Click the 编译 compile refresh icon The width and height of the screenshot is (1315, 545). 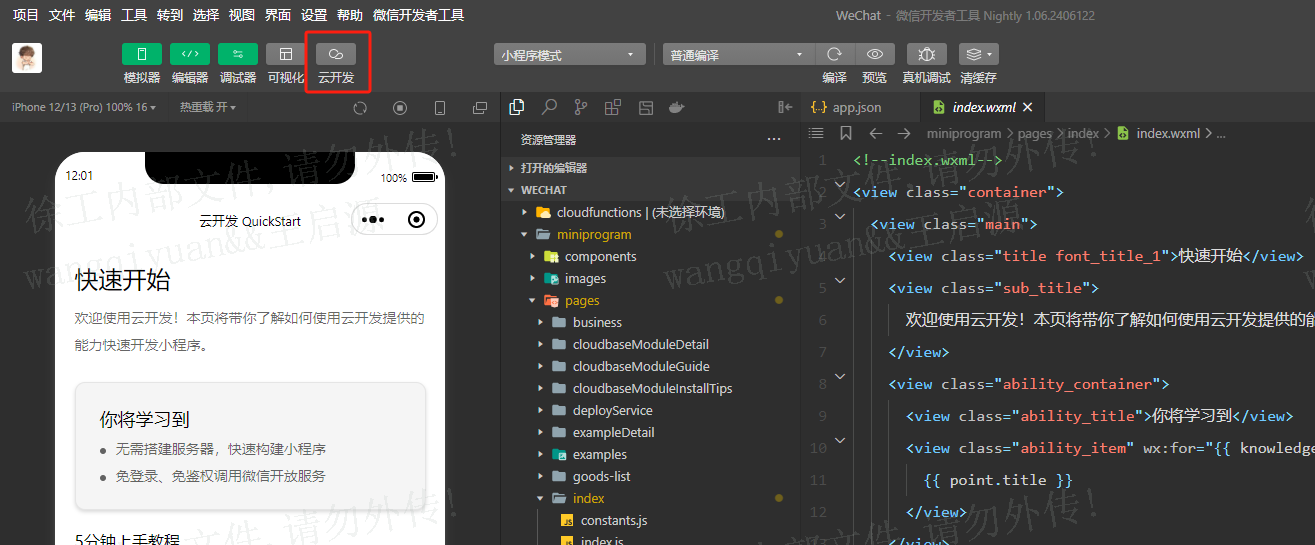click(834, 54)
